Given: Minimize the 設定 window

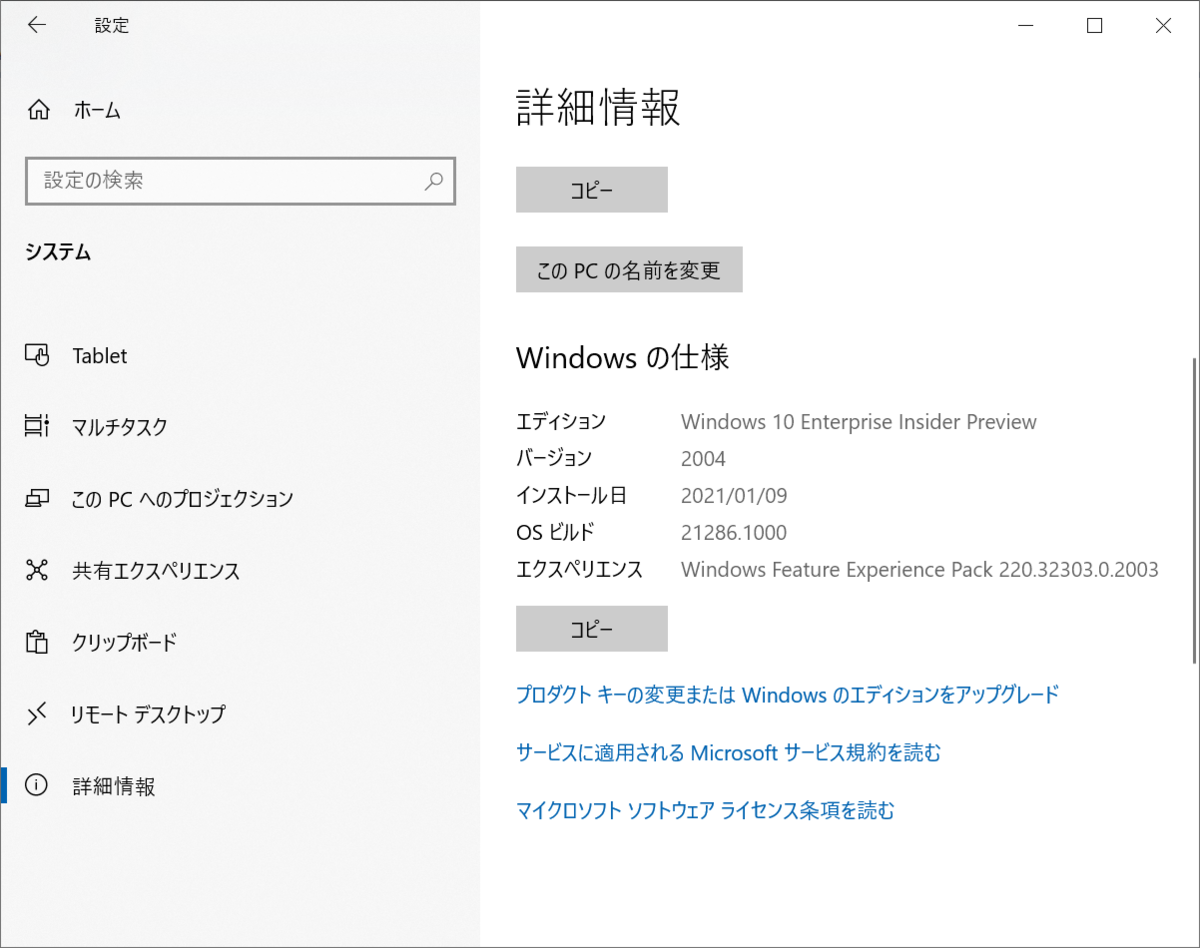Looking at the screenshot, I should (1026, 26).
